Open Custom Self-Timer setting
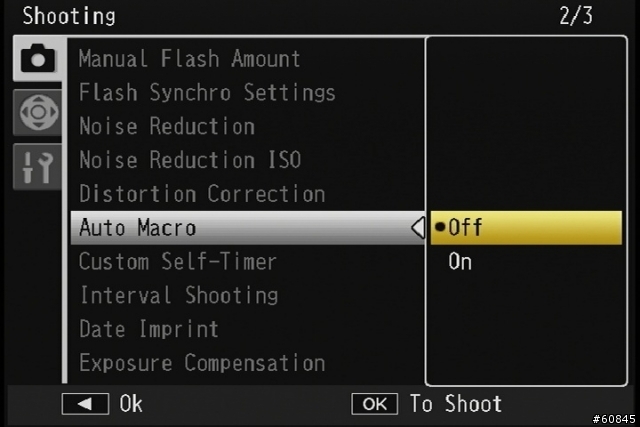Viewport: 640px width, 427px height. (178, 261)
